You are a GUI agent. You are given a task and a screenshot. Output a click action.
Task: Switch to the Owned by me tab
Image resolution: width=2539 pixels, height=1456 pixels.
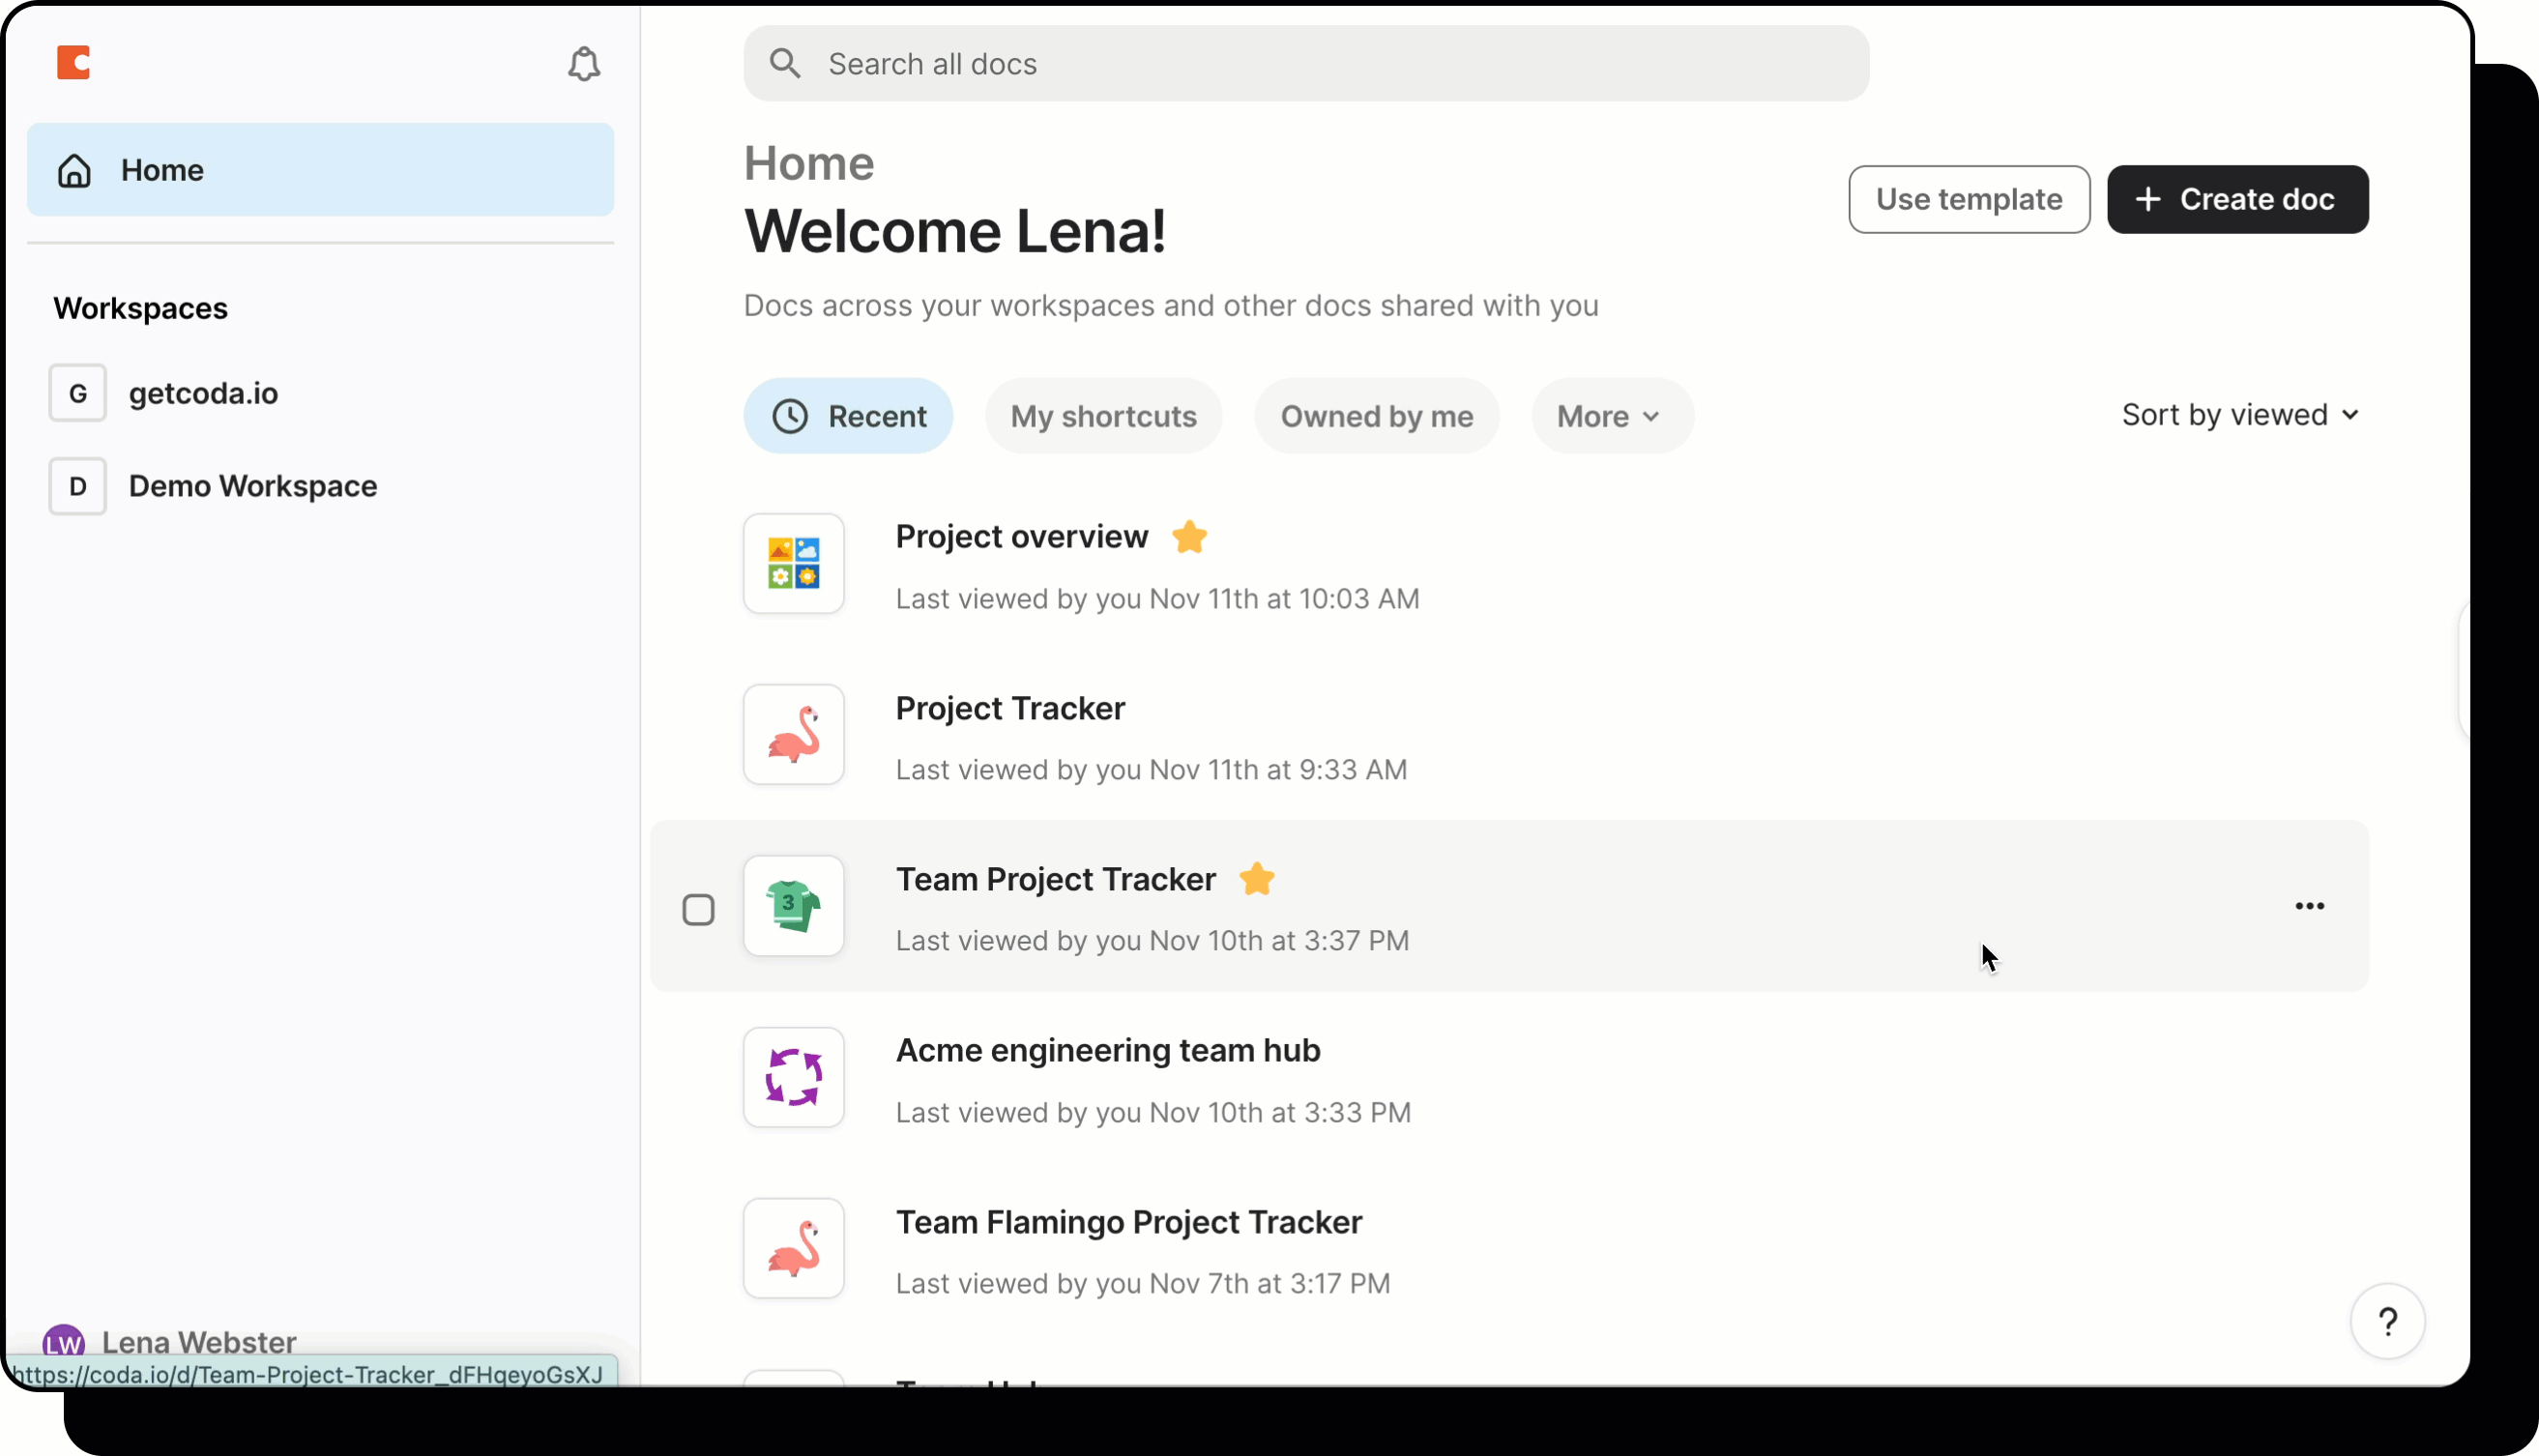click(x=1376, y=416)
